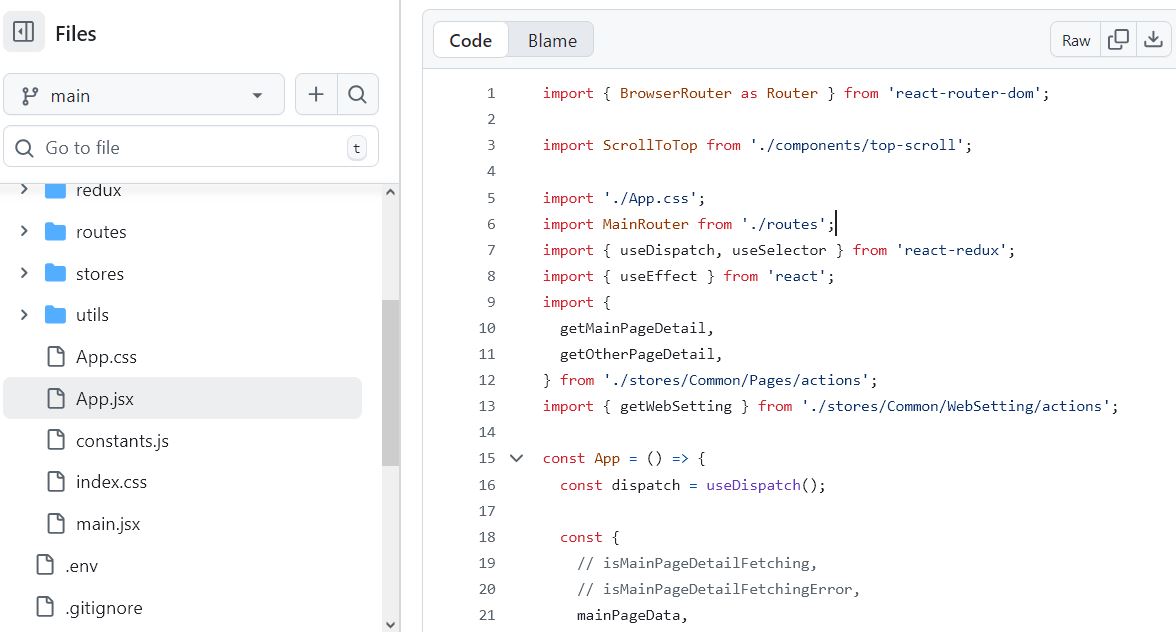Switch to the Blame tab
The width and height of the screenshot is (1176, 632).
551,39
